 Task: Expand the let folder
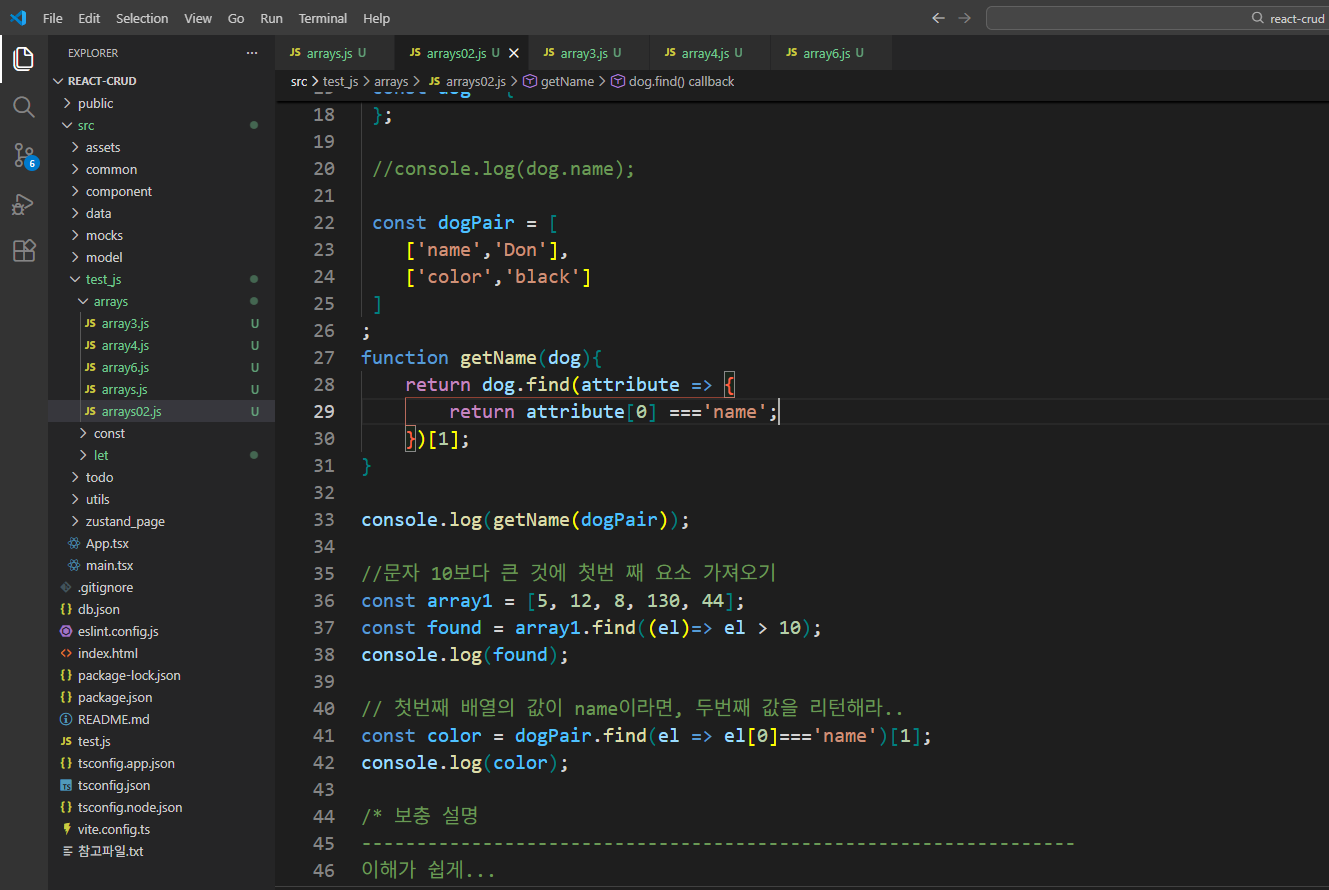(x=83, y=455)
